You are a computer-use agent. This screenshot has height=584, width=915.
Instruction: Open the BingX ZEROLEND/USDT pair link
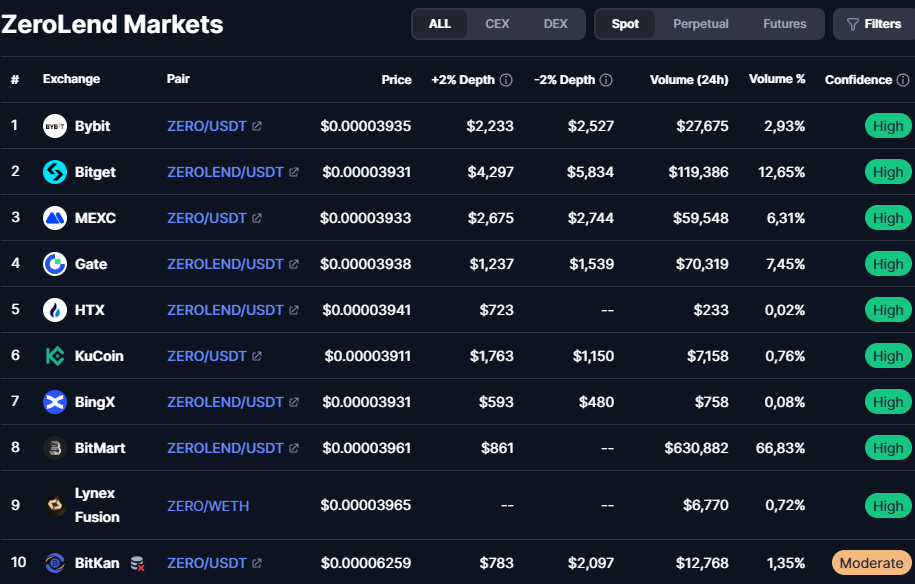tap(225, 402)
